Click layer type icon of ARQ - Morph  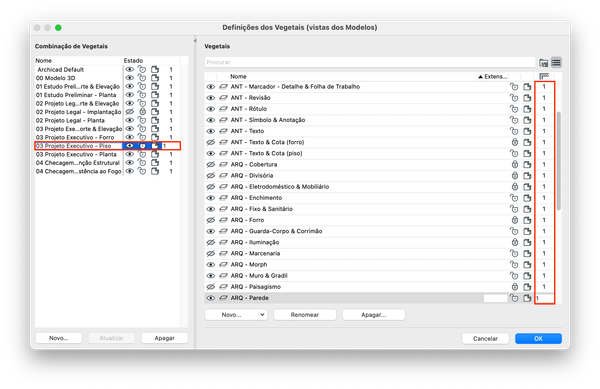click(x=223, y=265)
